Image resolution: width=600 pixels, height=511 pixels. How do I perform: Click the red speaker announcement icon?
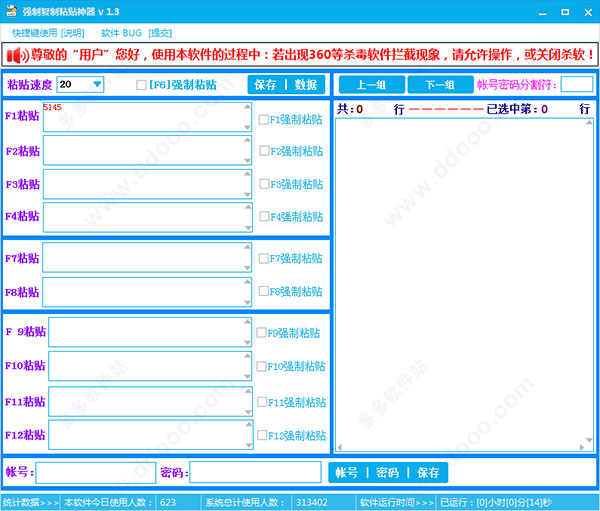coord(16,55)
